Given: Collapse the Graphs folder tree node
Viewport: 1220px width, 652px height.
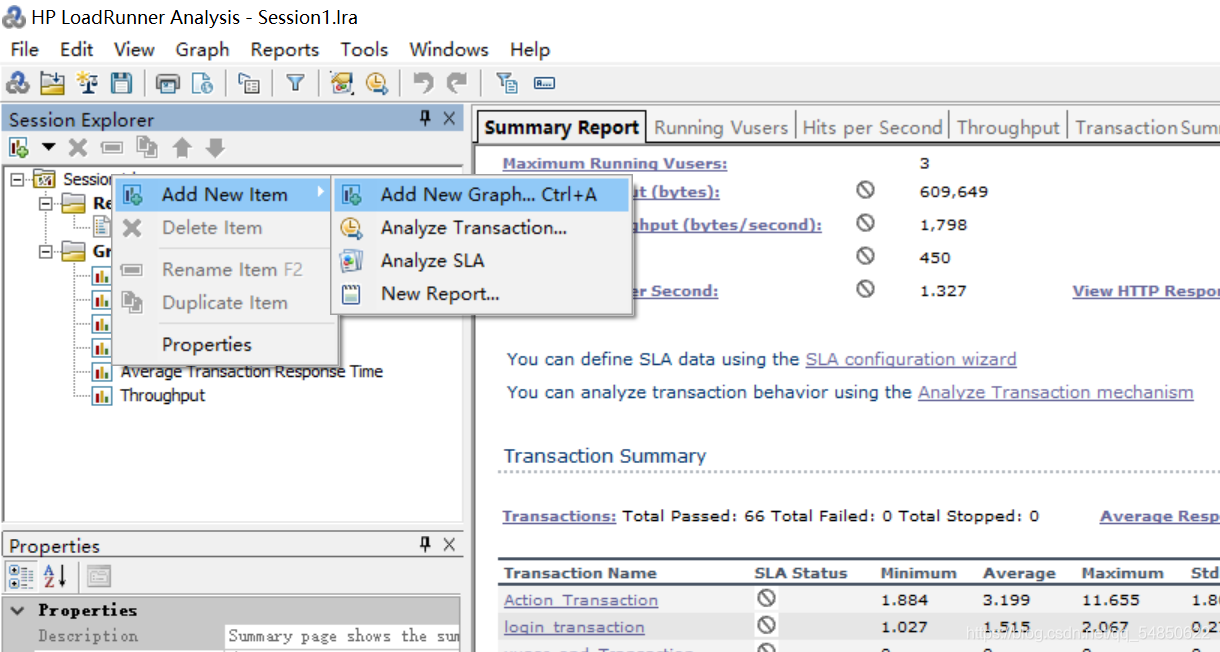Looking at the screenshot, I should [45, 251].
